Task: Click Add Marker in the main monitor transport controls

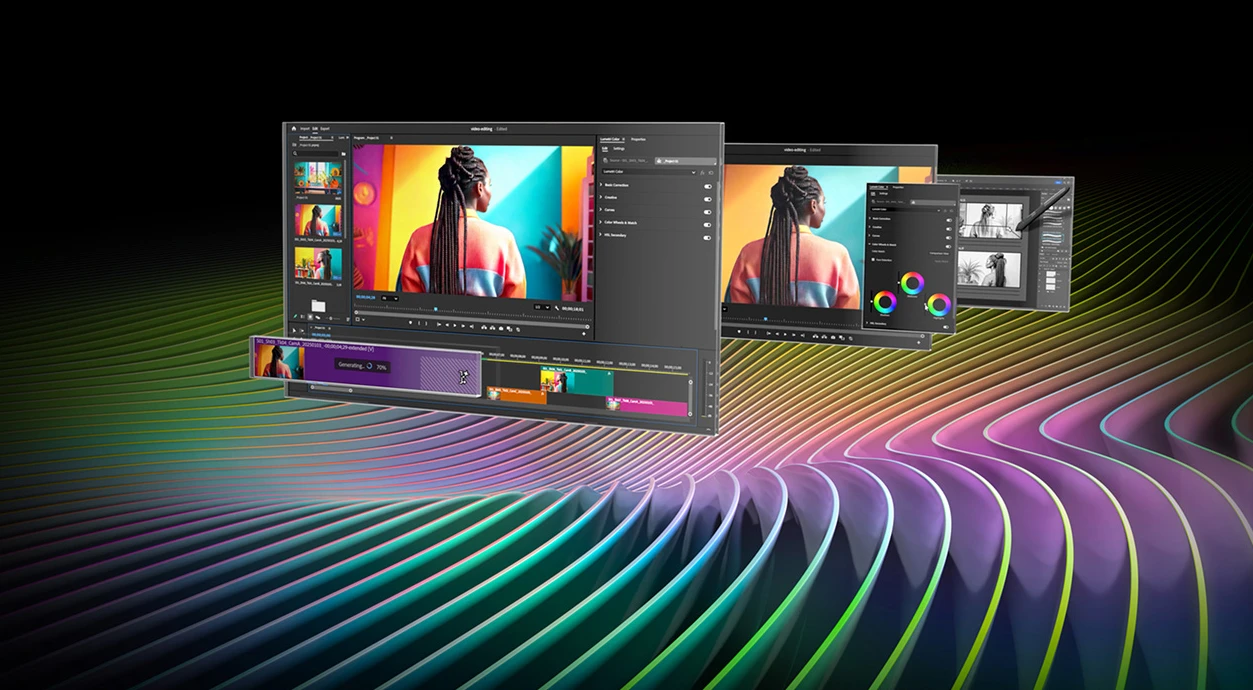Action: pos(410,323)
